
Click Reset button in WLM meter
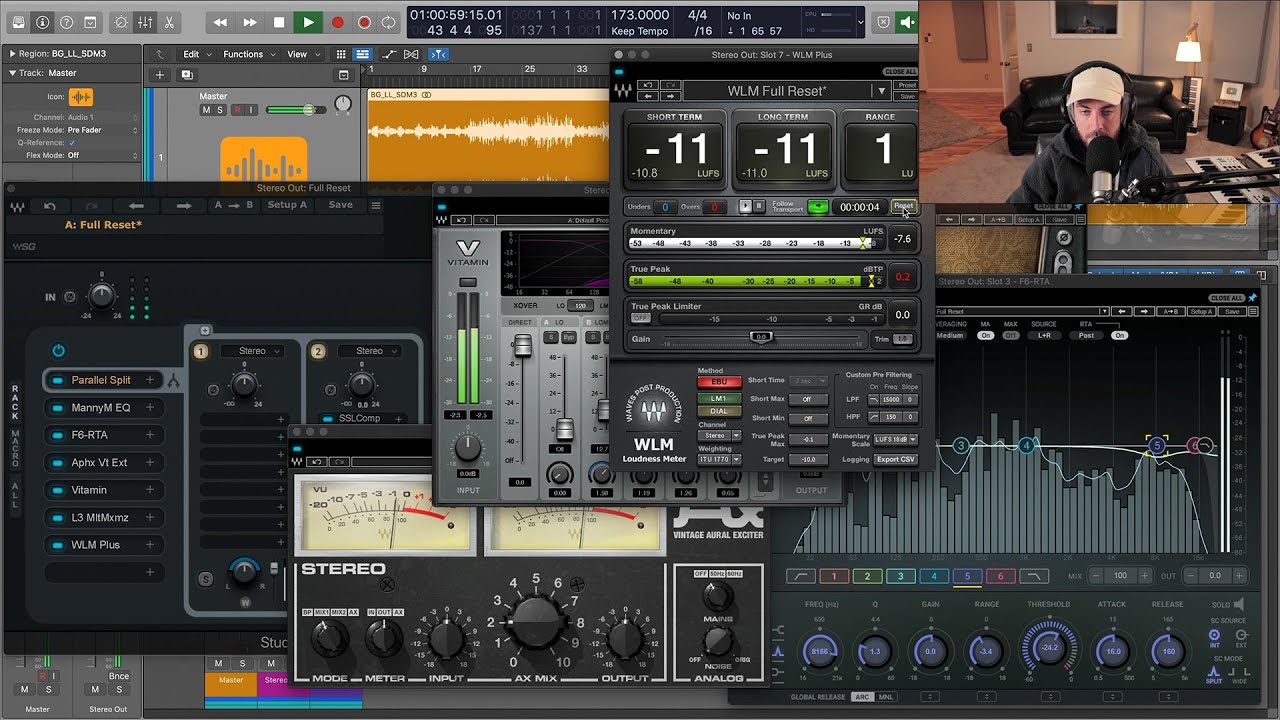(x=903, y=207)
